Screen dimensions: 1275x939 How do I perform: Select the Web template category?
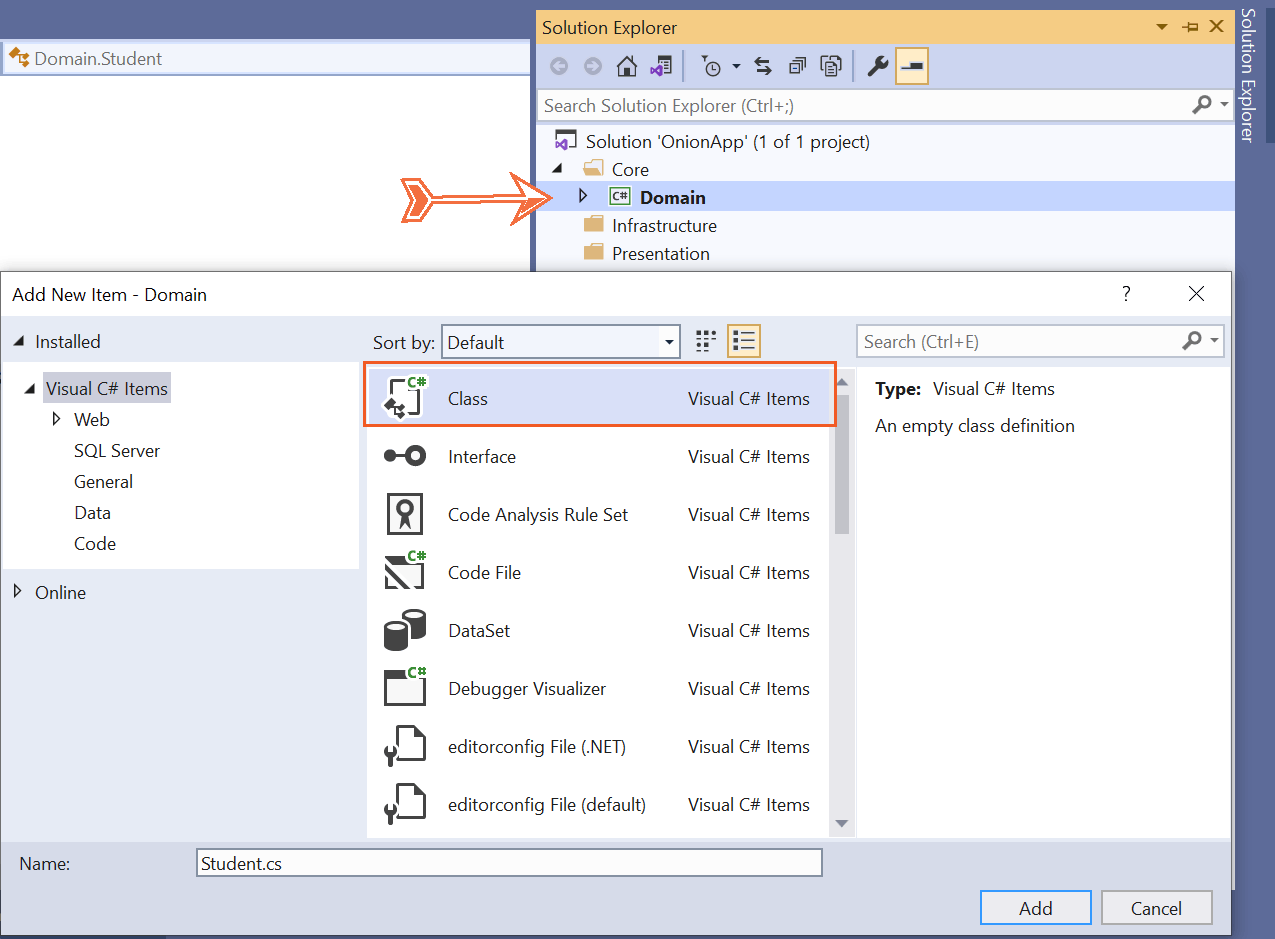click(x=92, y=420)
